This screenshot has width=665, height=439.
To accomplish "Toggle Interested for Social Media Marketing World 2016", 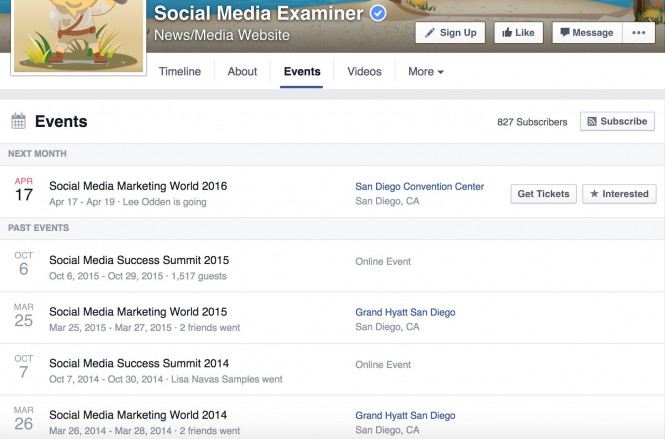I will (x=618, y=194).
